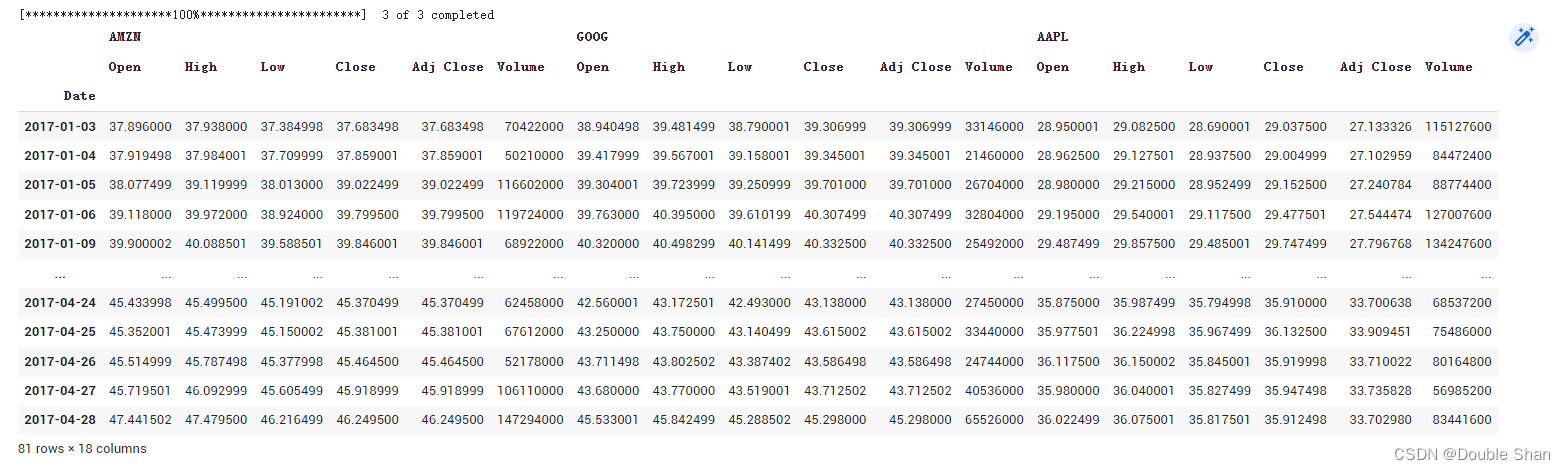The width and height of the screenshot is (1565, 470).
Task: Click the Adj Close header under GOOG
Action: coord(915,67)
